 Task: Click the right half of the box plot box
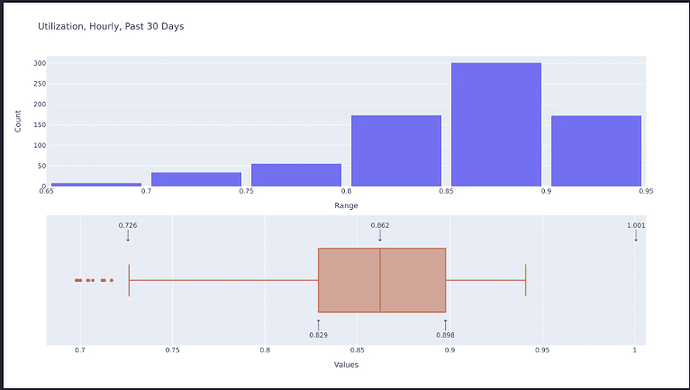point(413,280)
